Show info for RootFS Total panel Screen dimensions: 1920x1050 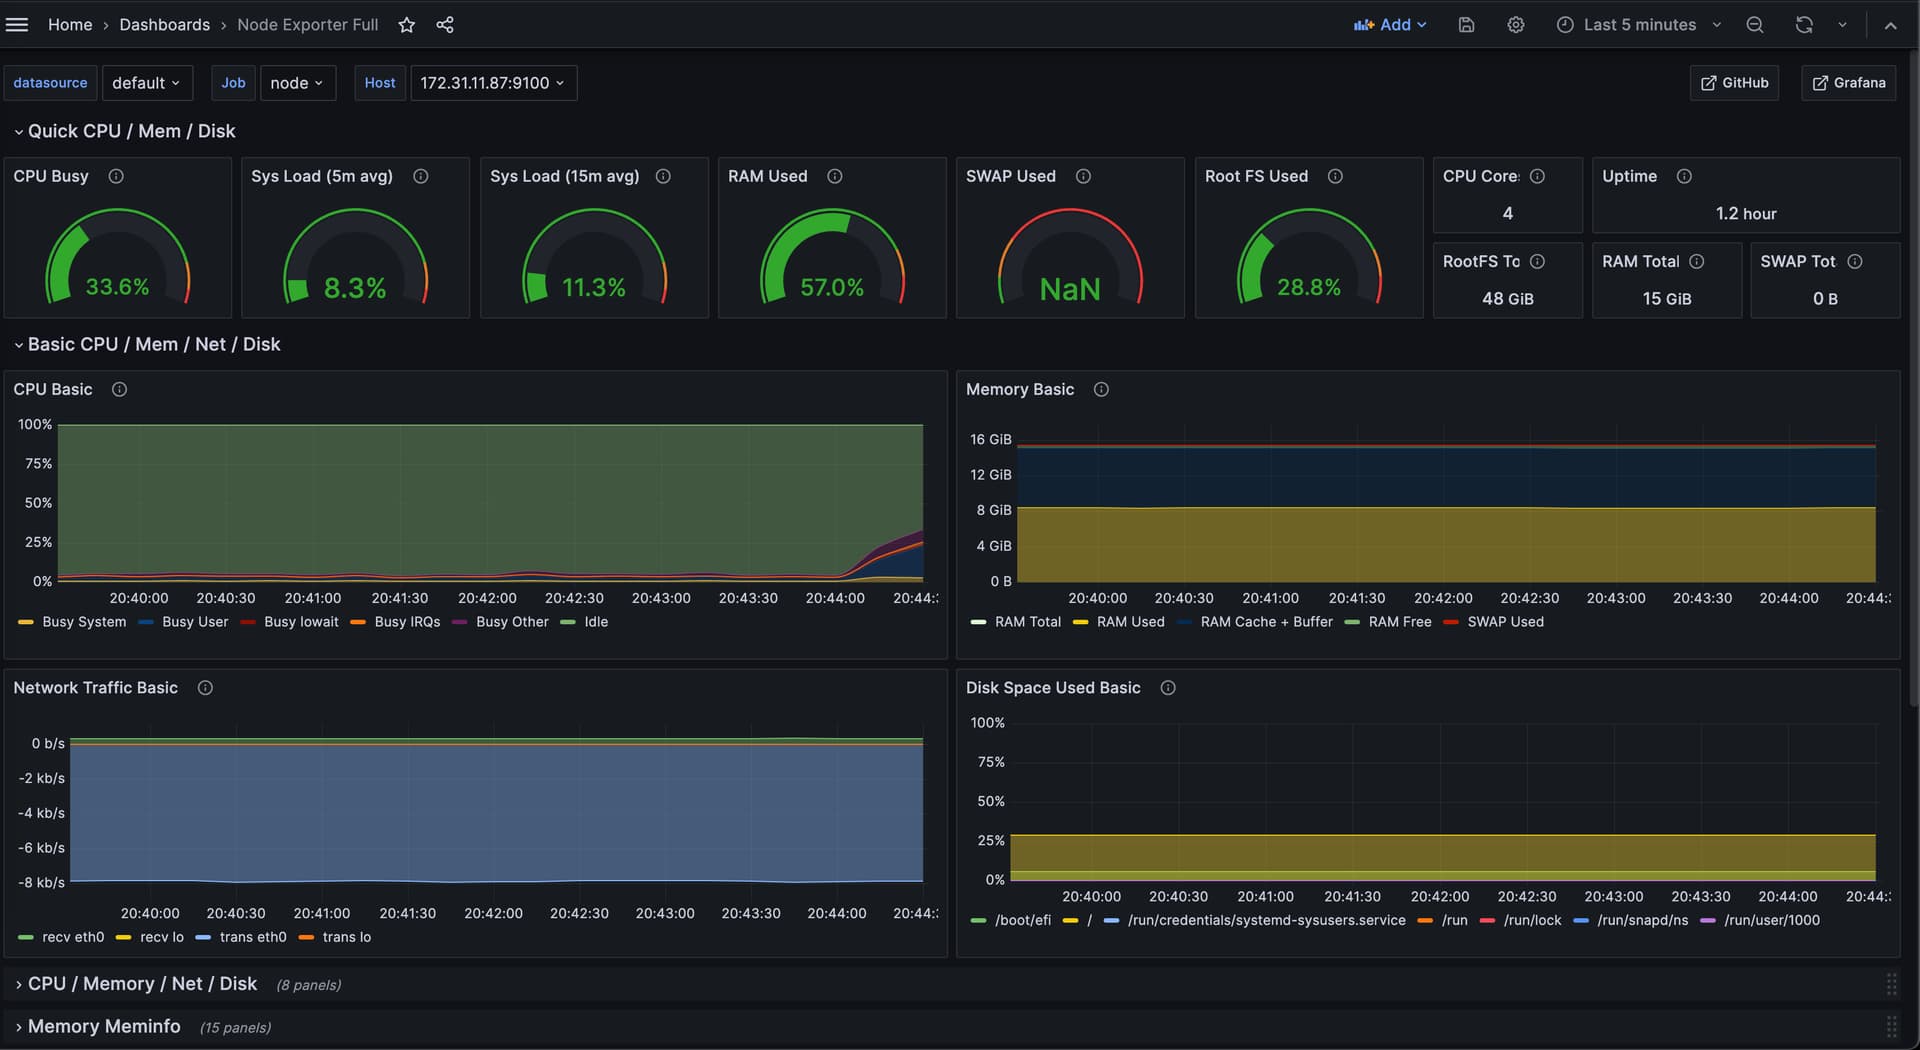pos(1538,261)
